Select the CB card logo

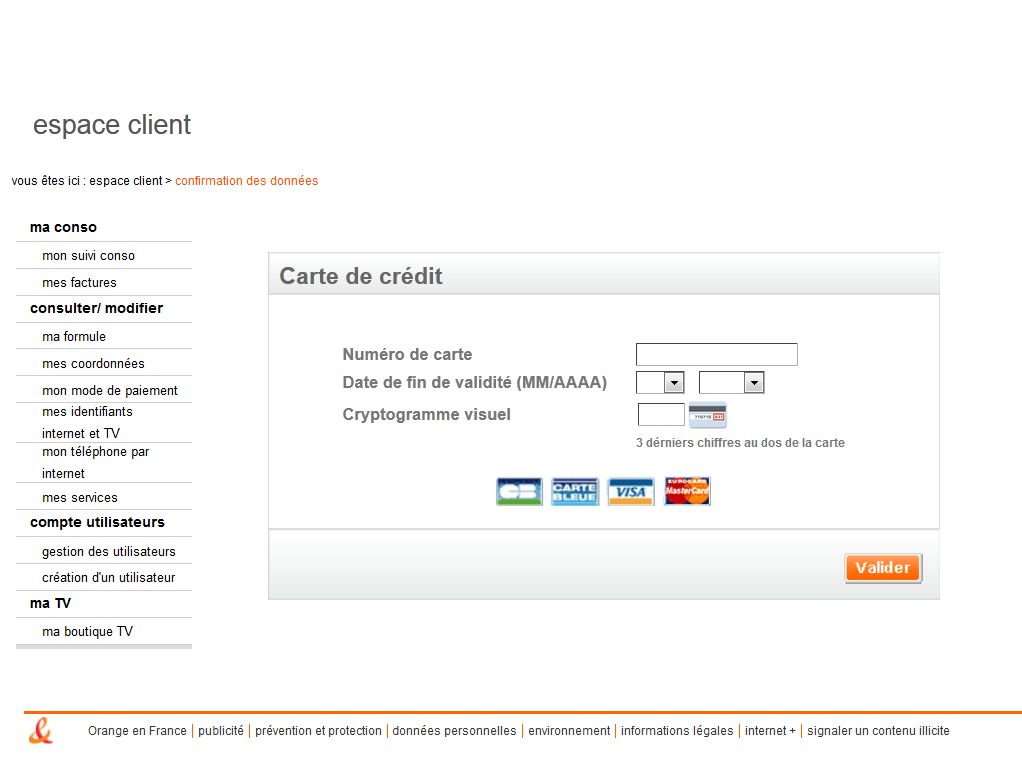pos(518,491)
